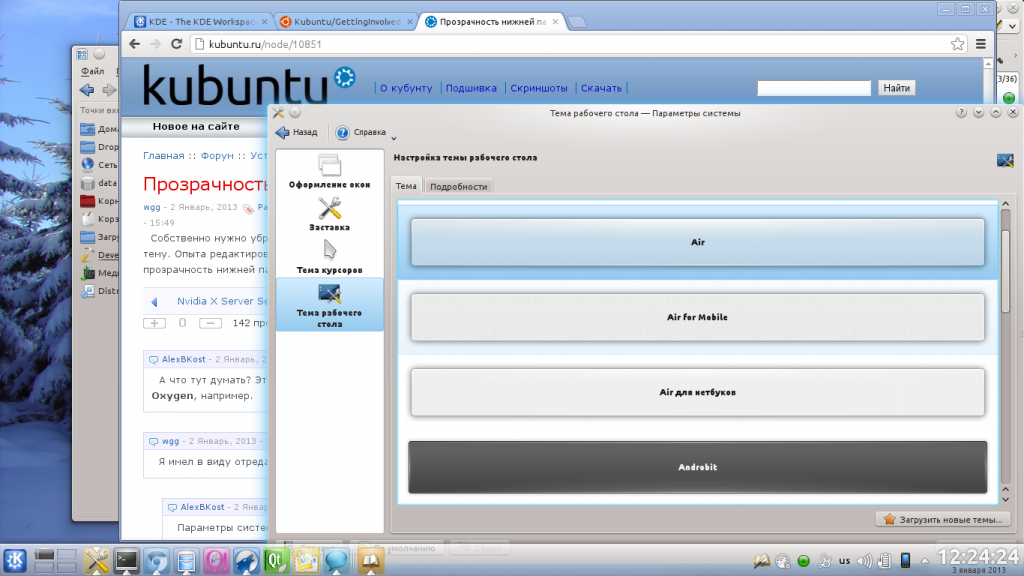This screenshot has height=576, width=1024.
Task: Click the Форум breadcrumb link
Action: pos(217,155)
